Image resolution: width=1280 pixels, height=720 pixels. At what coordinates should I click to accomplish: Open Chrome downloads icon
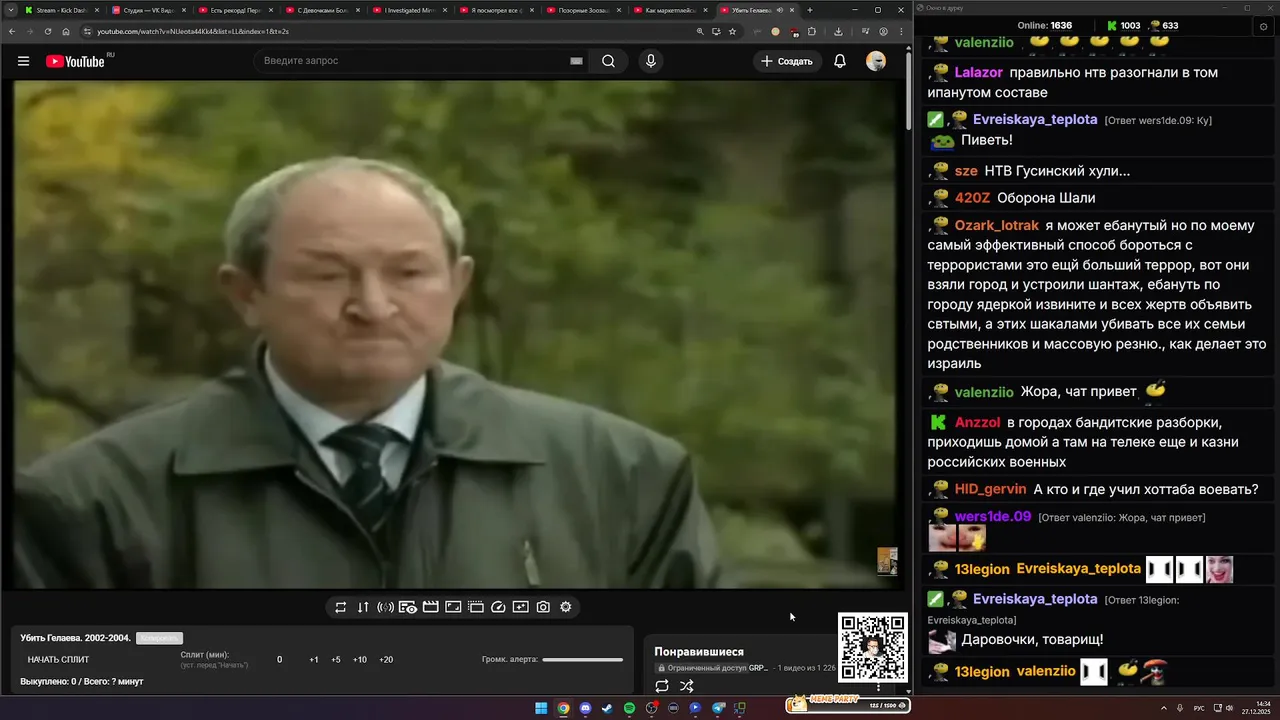pos(838,31)
